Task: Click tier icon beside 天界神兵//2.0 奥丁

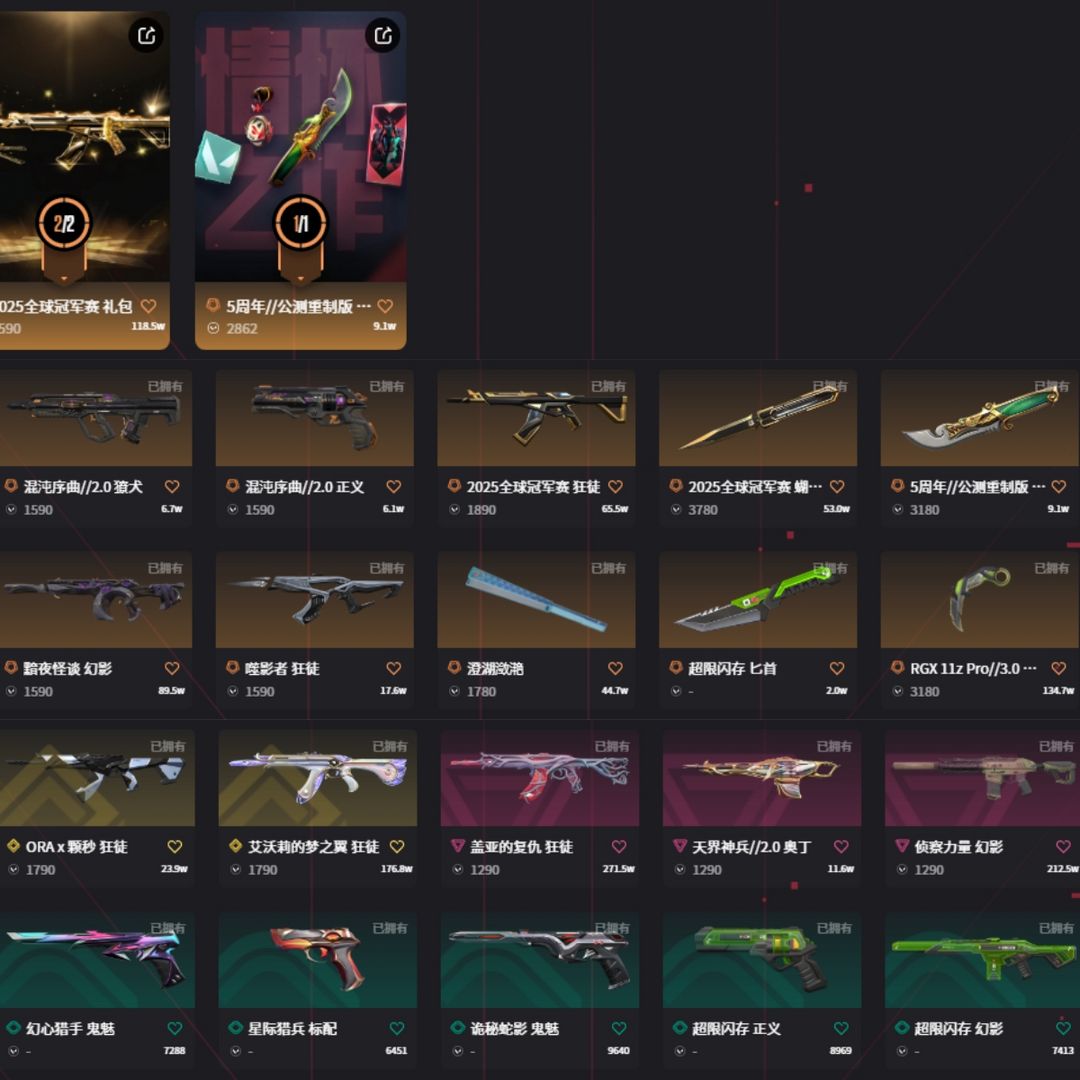Action: coord(680,846)
